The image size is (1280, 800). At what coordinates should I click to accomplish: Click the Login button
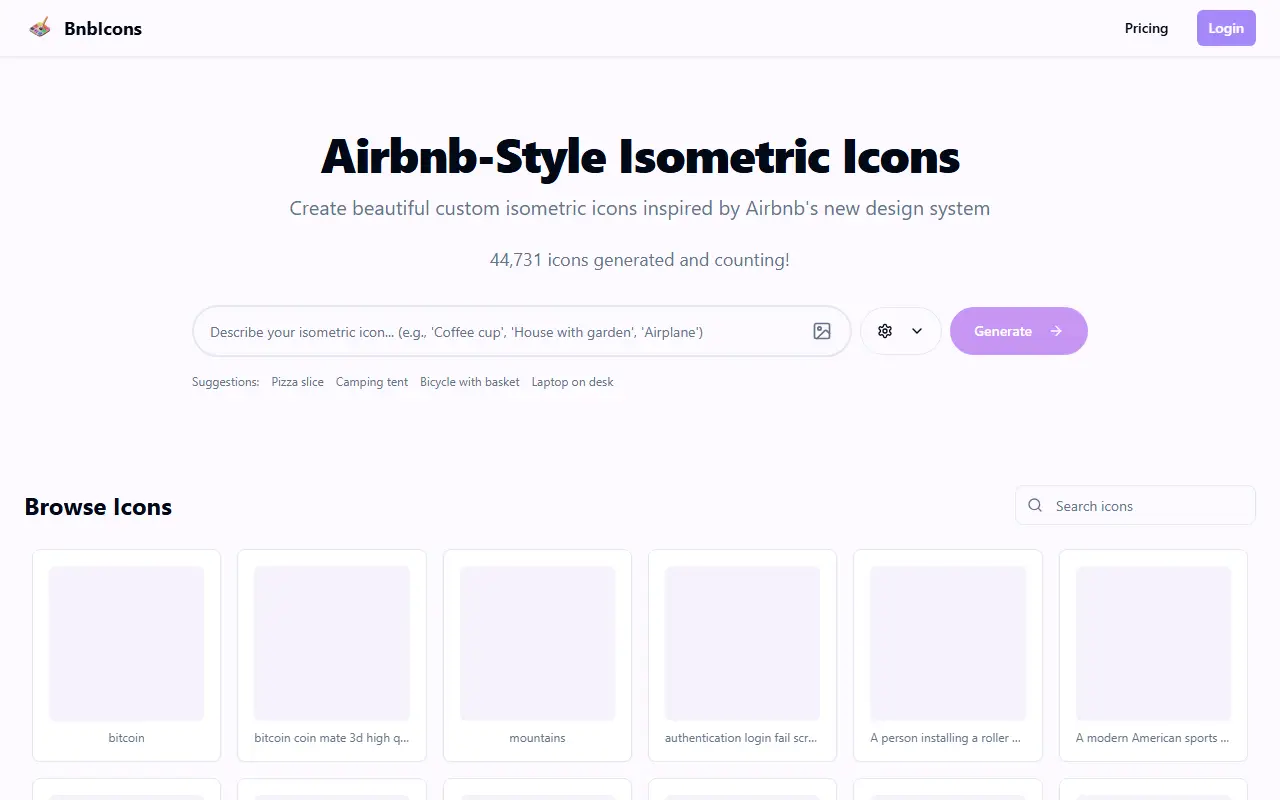tap(1226, 28)
